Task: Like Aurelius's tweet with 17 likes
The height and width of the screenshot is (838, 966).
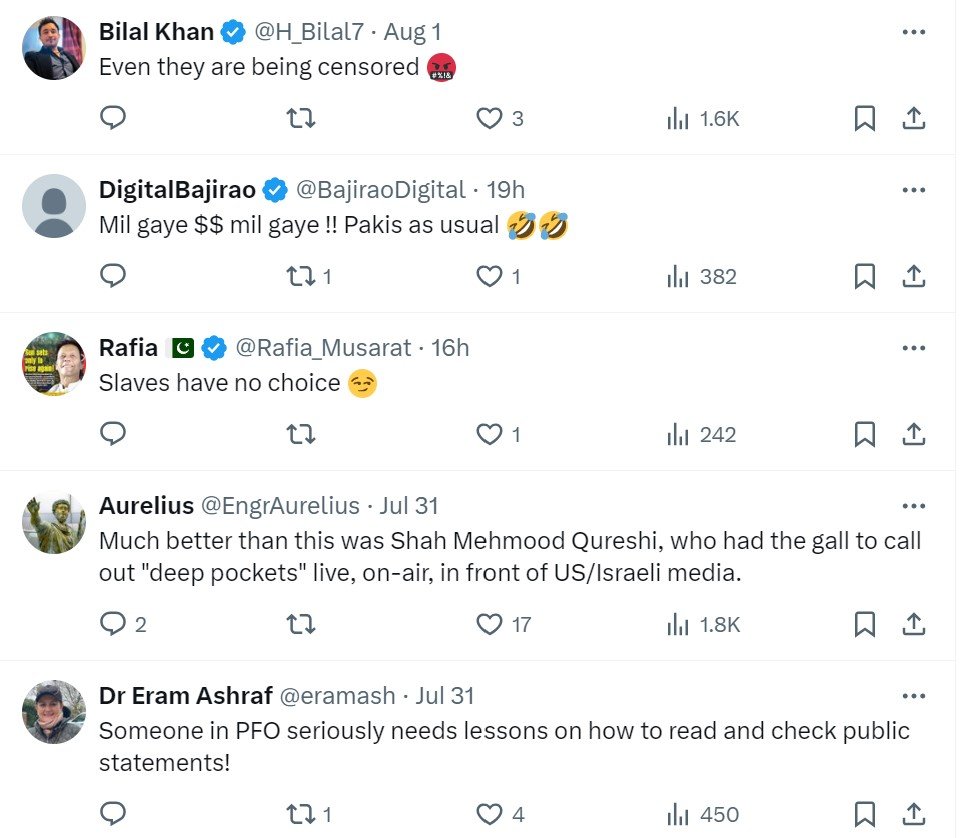Action: (x=489, y=624)
